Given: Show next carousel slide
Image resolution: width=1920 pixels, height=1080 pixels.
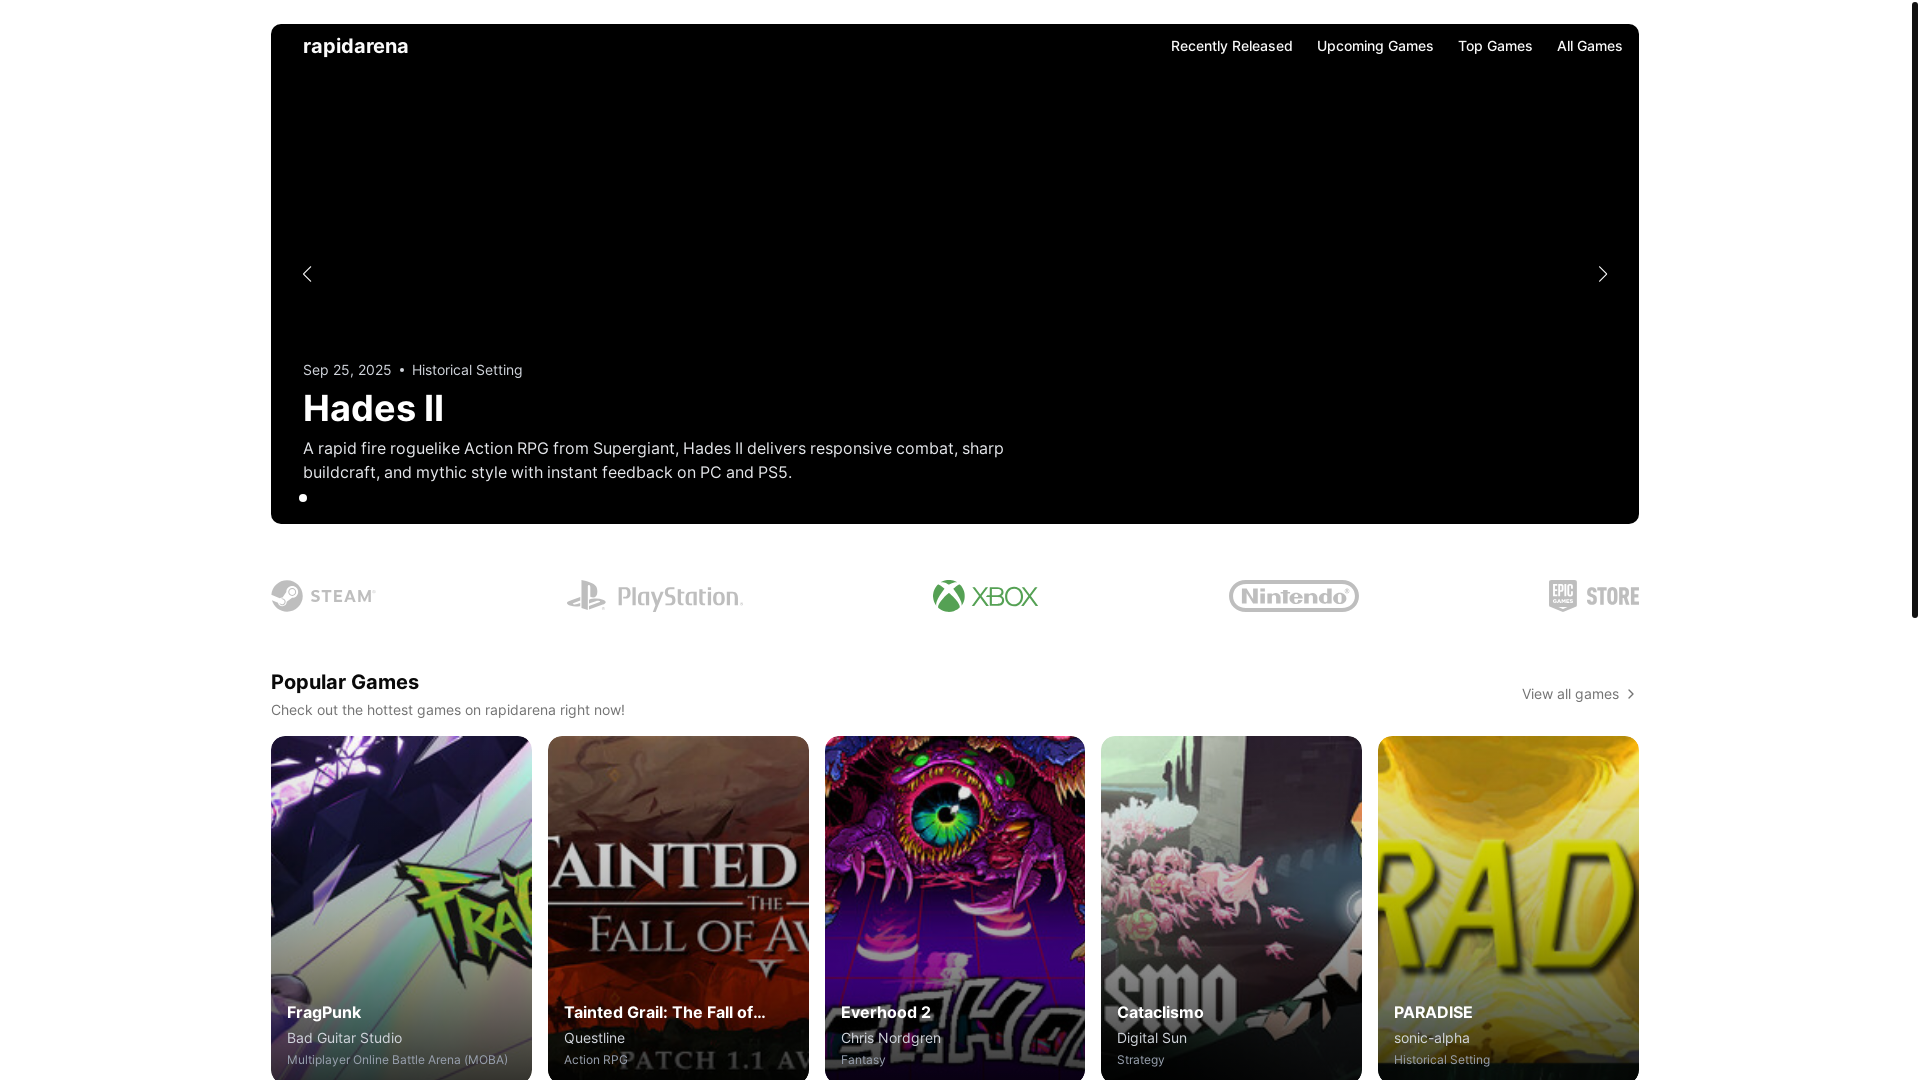Looking at the screenshot, I should tap(1602, 274).
